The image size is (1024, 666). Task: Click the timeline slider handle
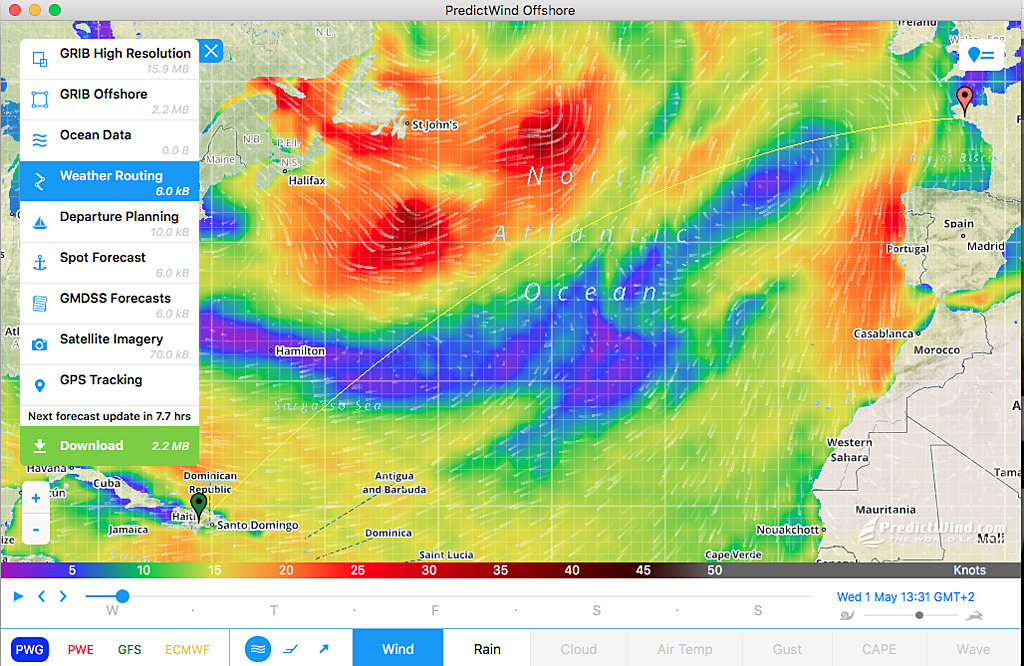coord(122,596)
